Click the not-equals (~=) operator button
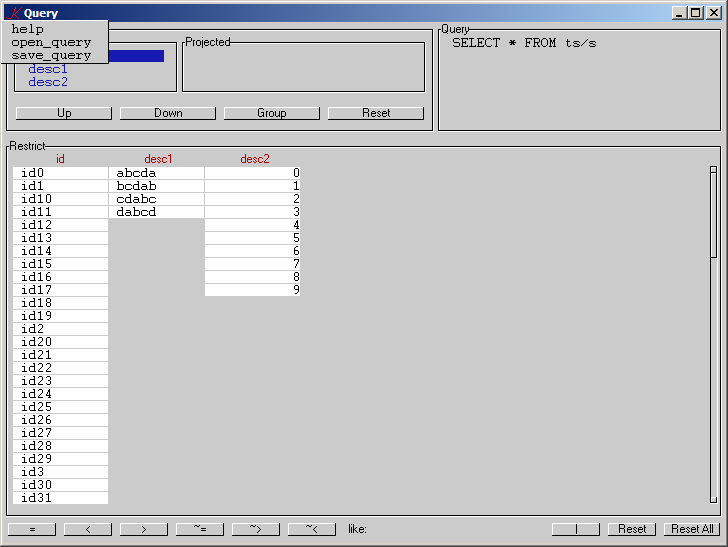This screenshot has height=547, width=728. tap(199, 529)
